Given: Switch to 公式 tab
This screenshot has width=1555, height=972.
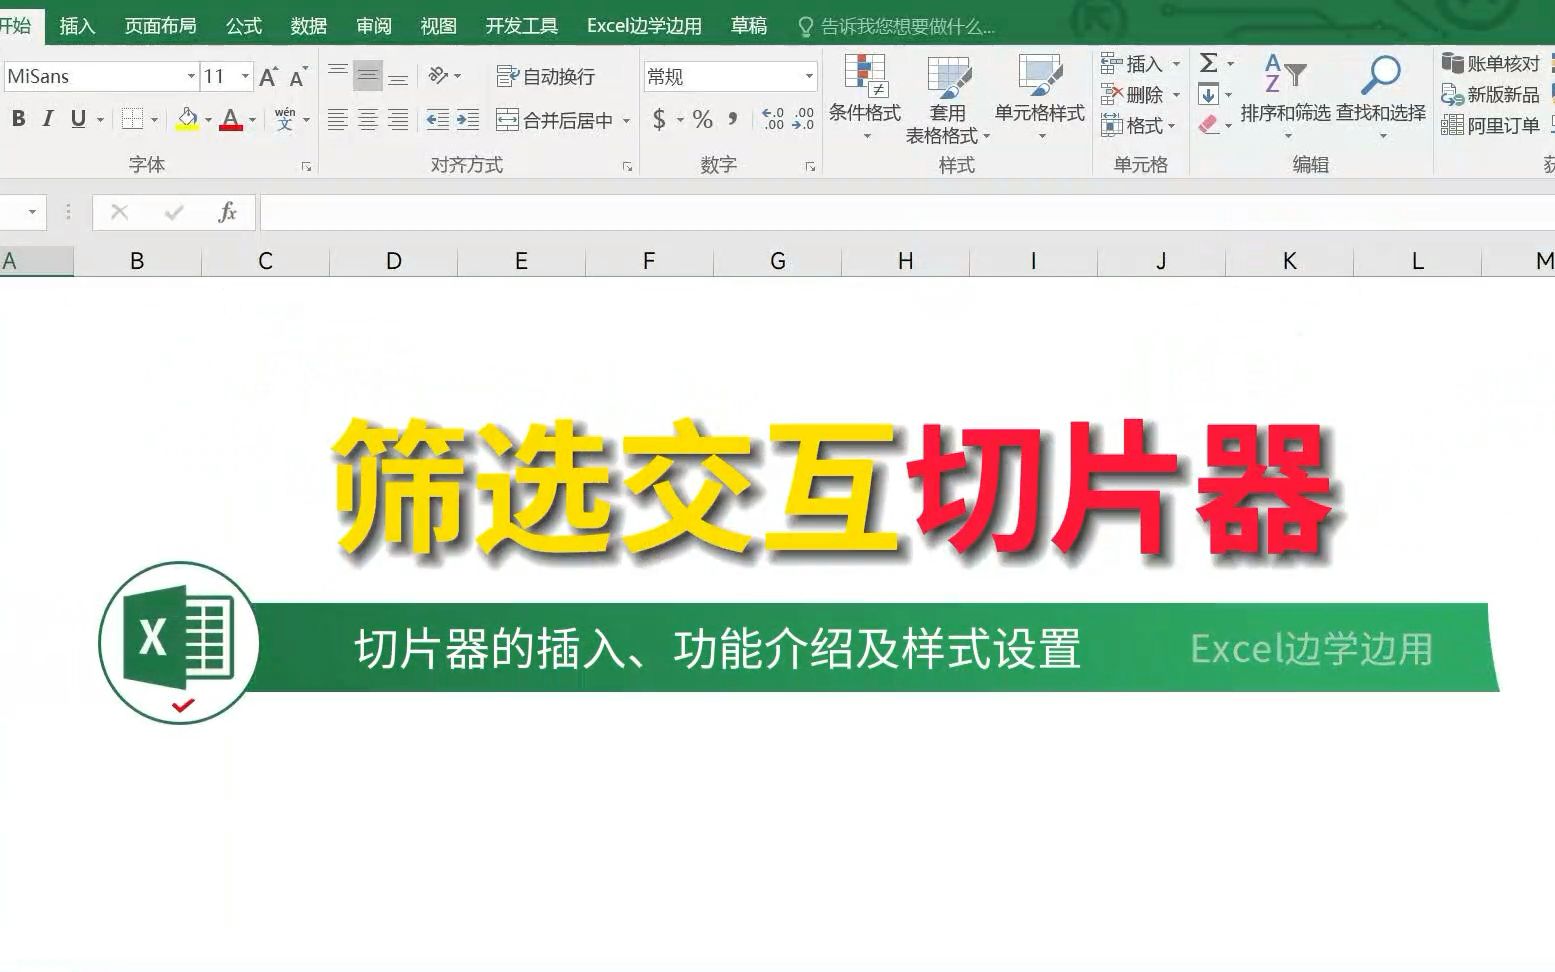Looking at the screenshot, I should [x=244, y=26].
